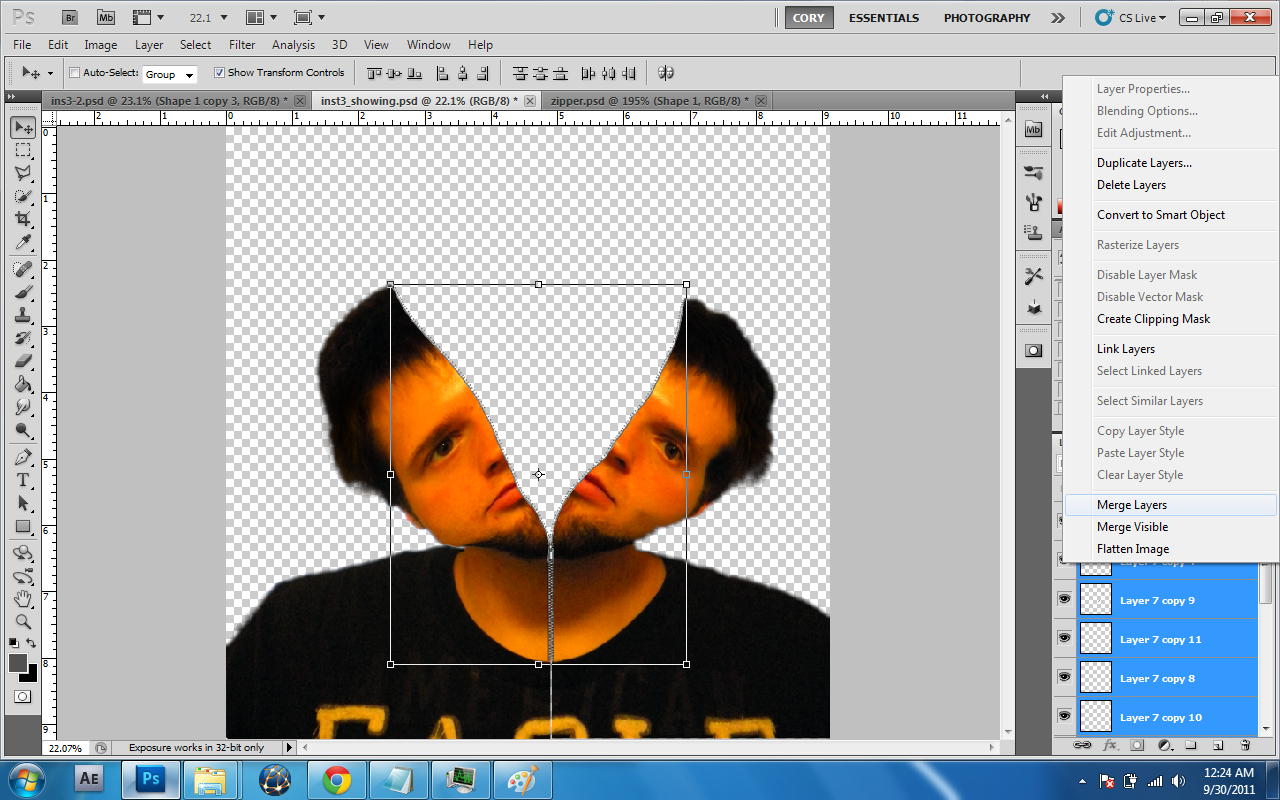Select the Crop tool
Viewport: 1280px width, 800px height.
pos(23,219)
